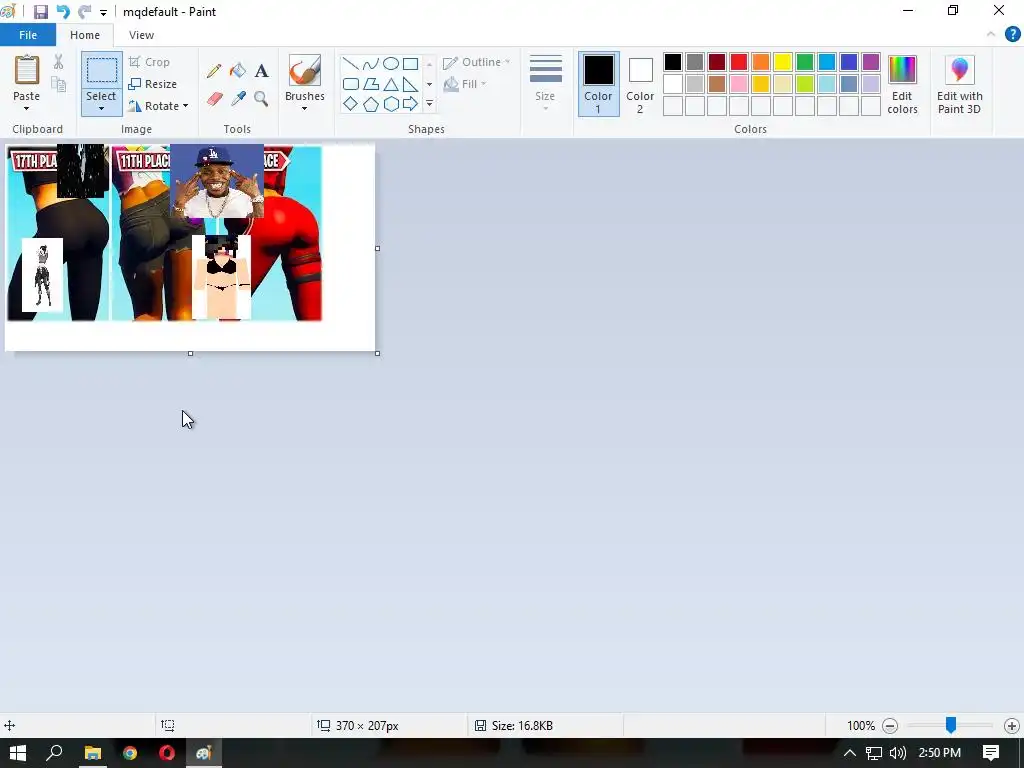Select the Fill with color bucket tool
This screenshot has height=768, width=1024.
[238, 71]
